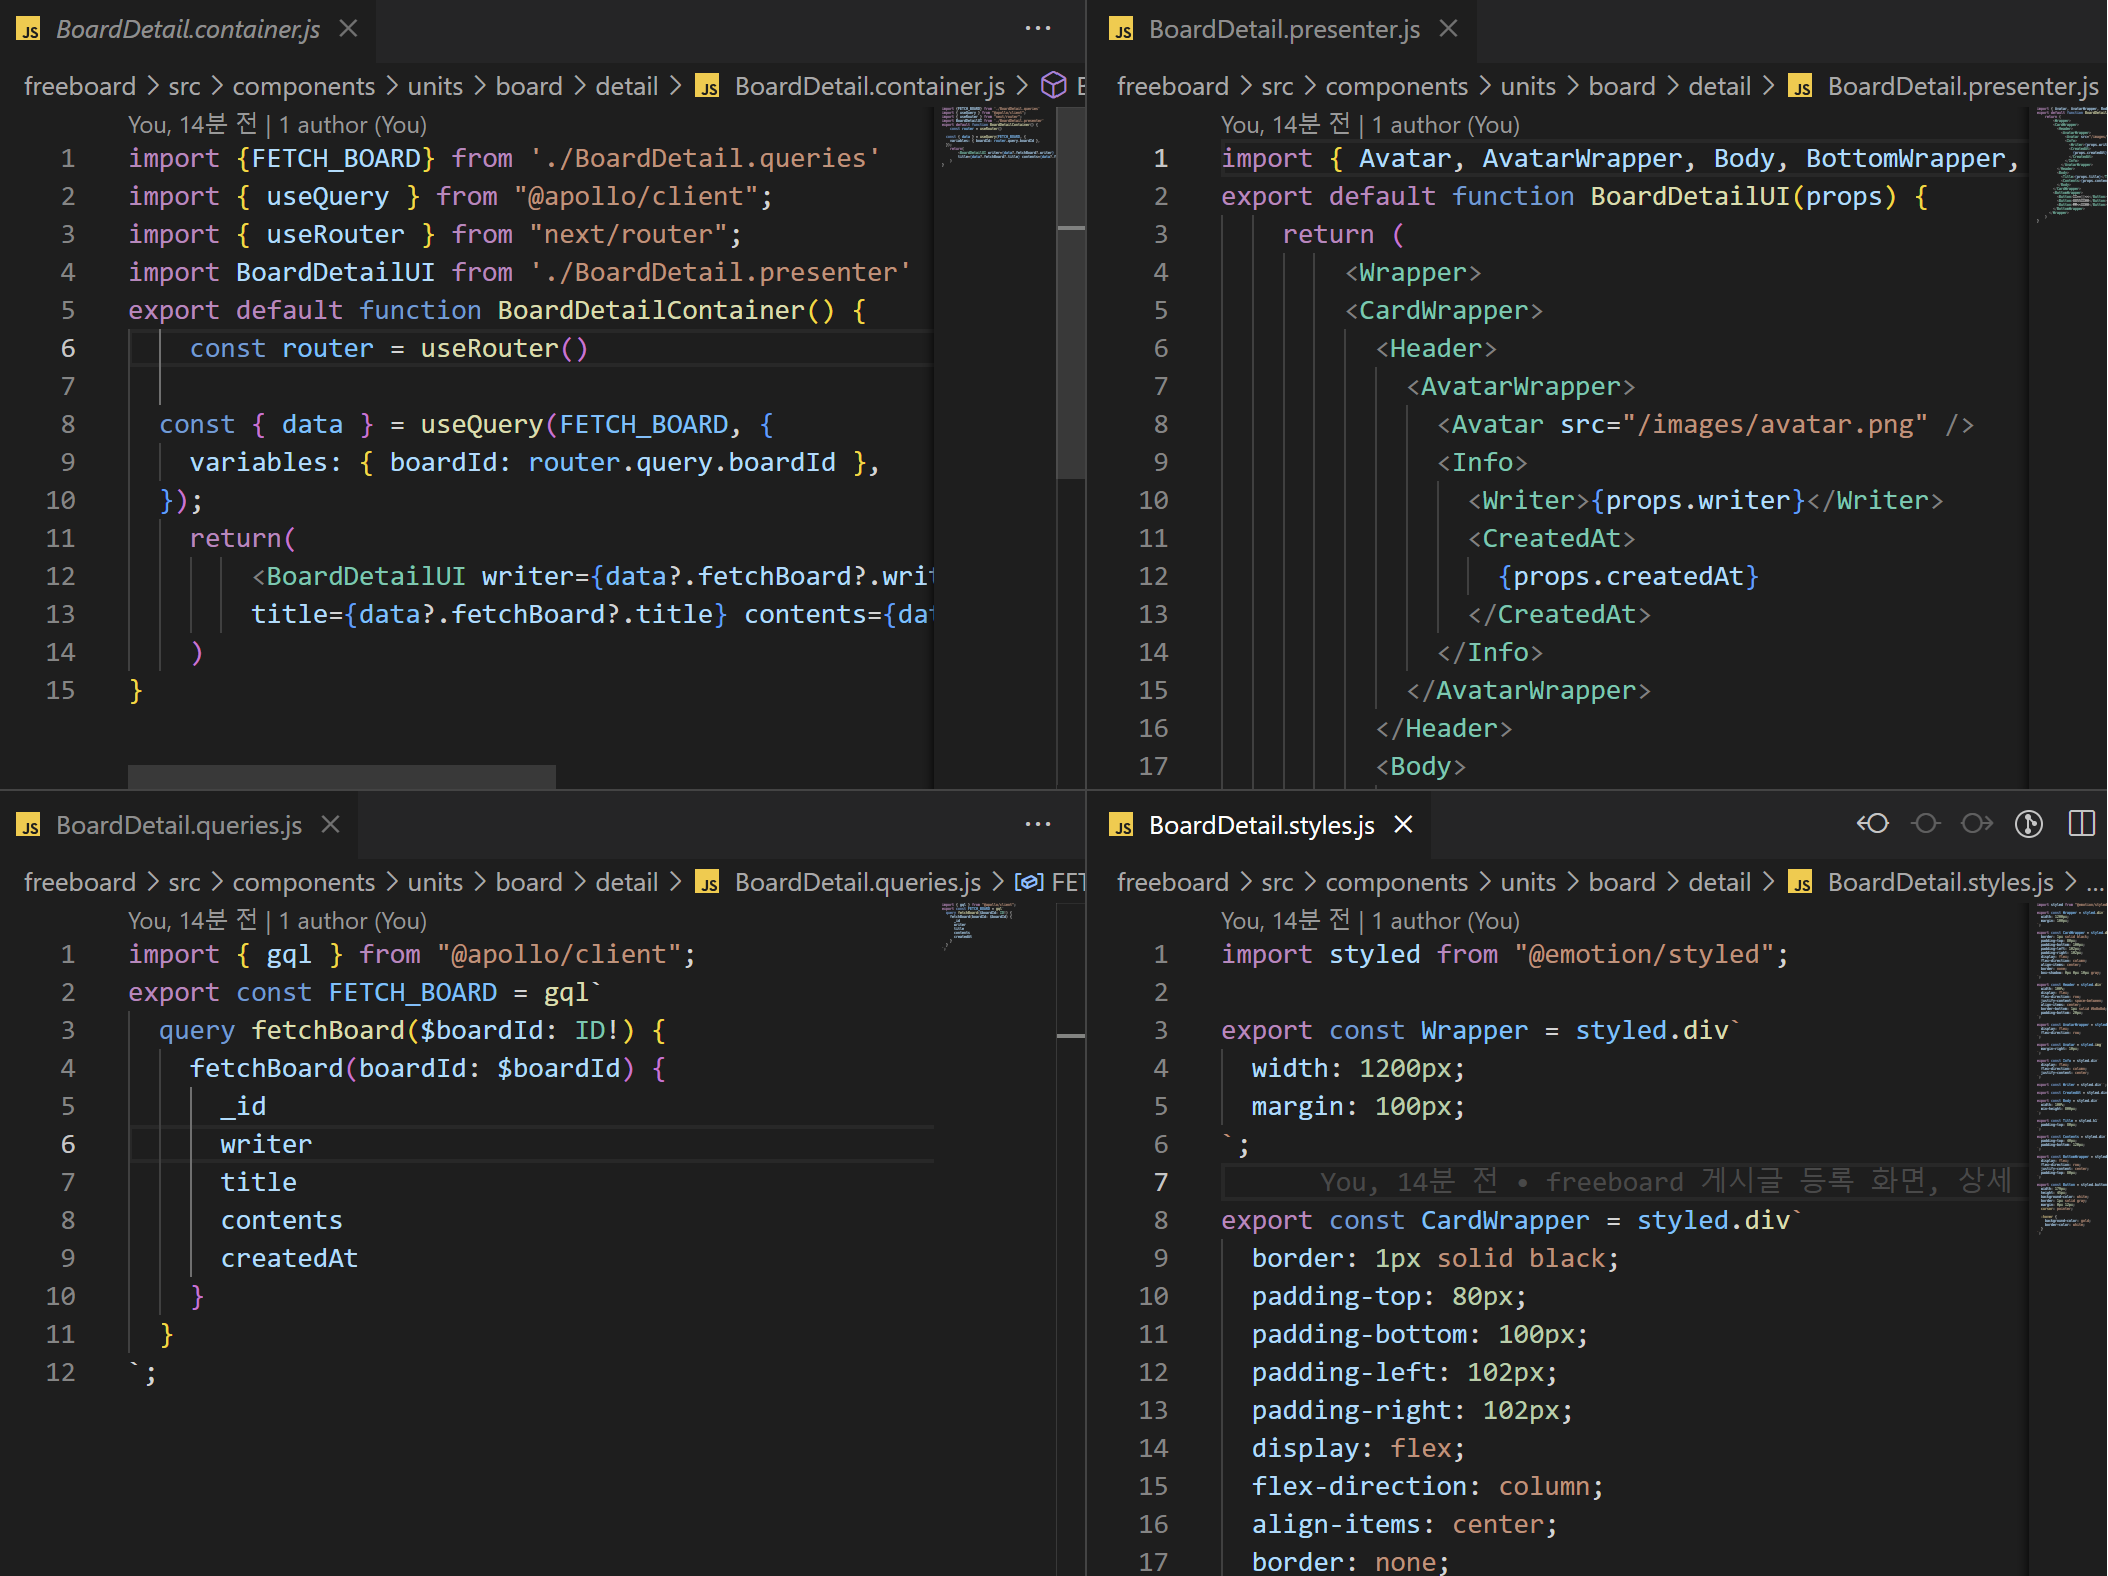This screenshot has height=1576, width=2108.
Task: Click 'fetchBoard($boardId: ID!)' query line
Action: 443,1030
